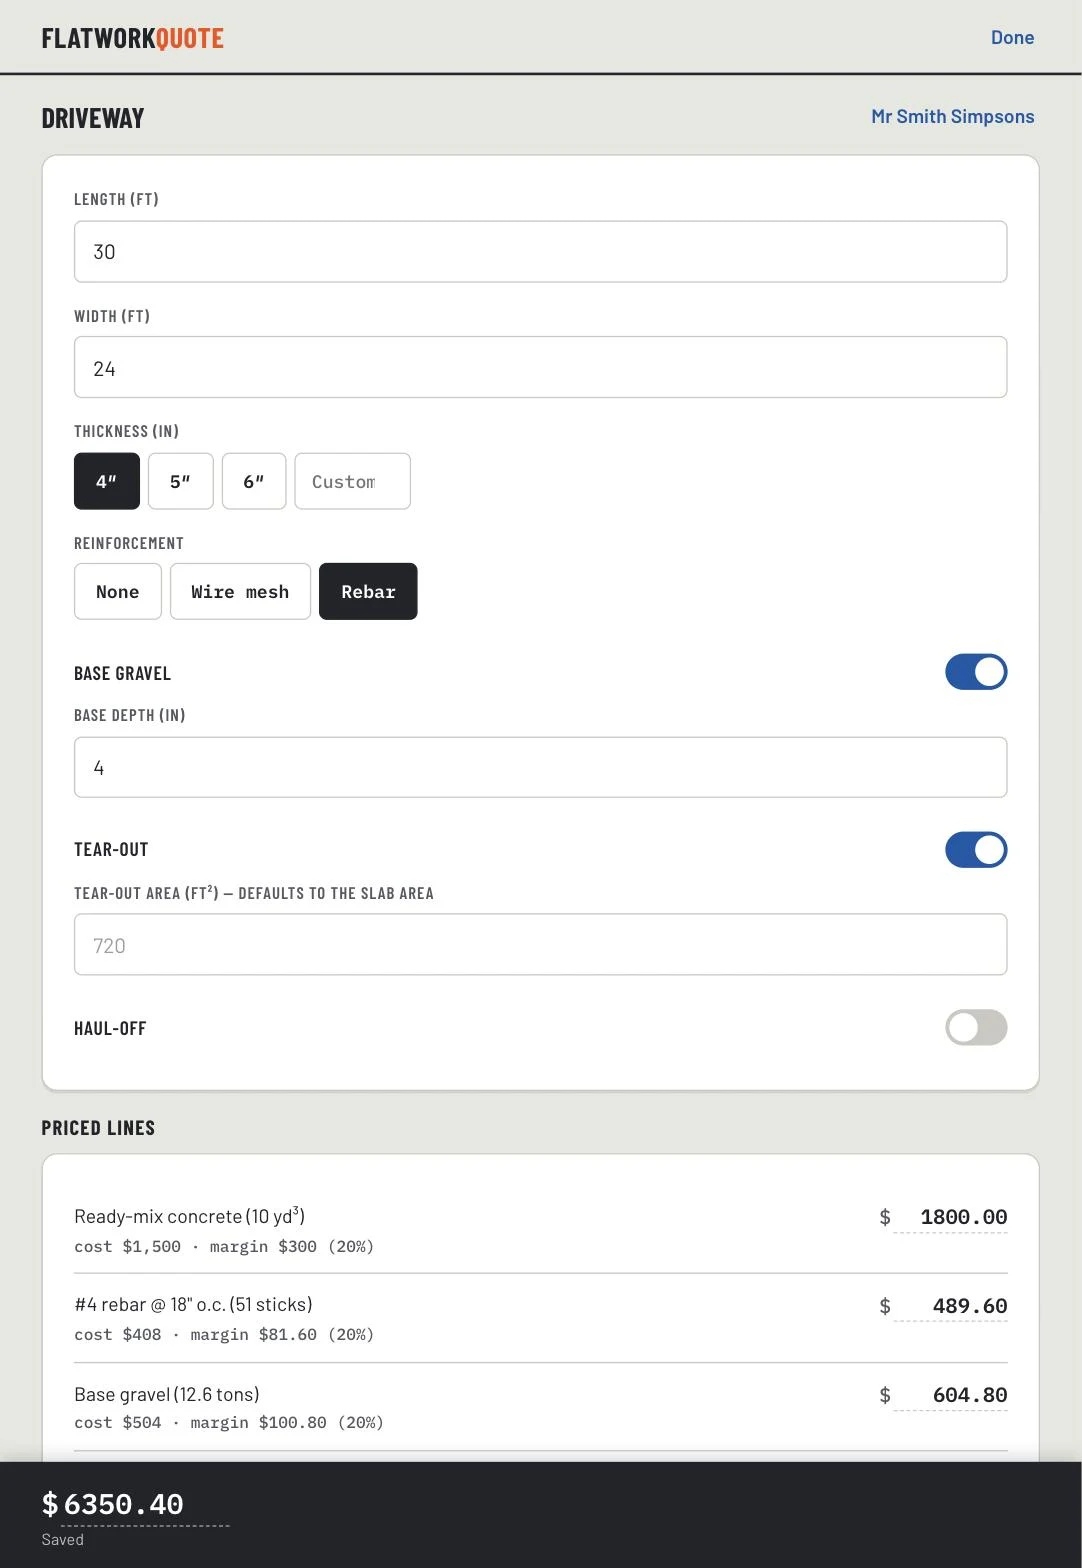Viewport: 1082px width, 1568px height.
Task: Click the Length (ft) input field
Action: pos(540,252)
